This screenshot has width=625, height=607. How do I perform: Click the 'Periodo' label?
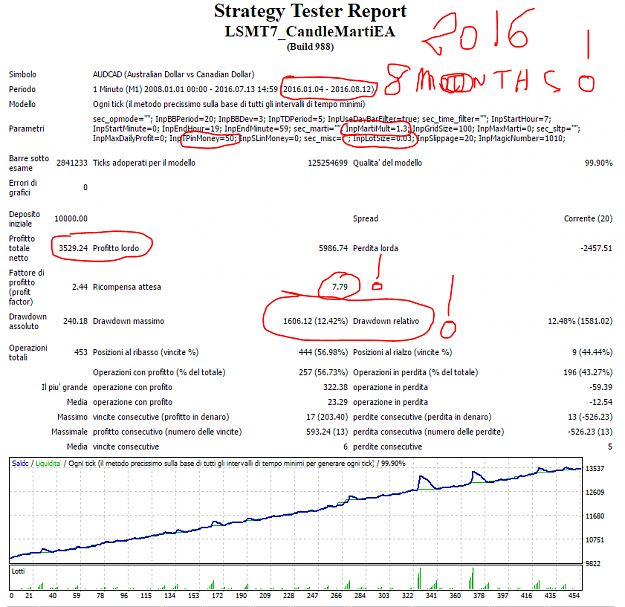[x=22, y=89]
